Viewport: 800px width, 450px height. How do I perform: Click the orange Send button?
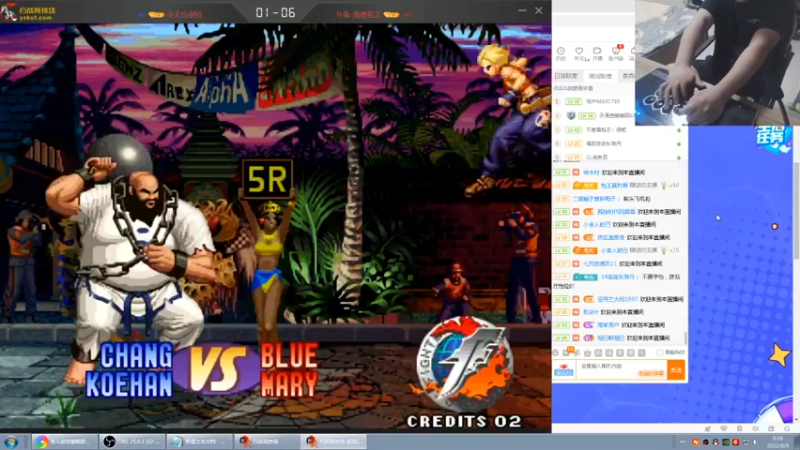[x=676, y=370]
